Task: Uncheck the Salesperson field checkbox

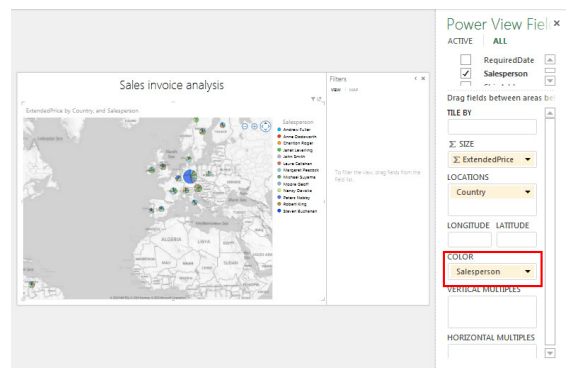Action: [465, 73]
